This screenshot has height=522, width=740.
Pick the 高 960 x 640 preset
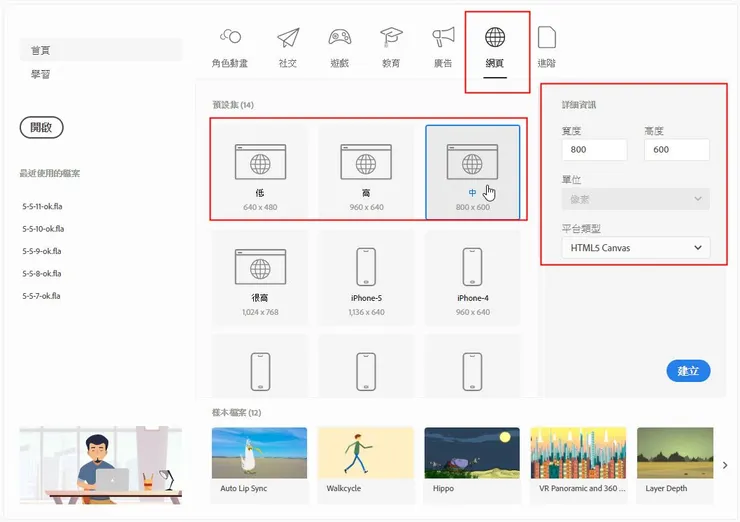[366, 172]
